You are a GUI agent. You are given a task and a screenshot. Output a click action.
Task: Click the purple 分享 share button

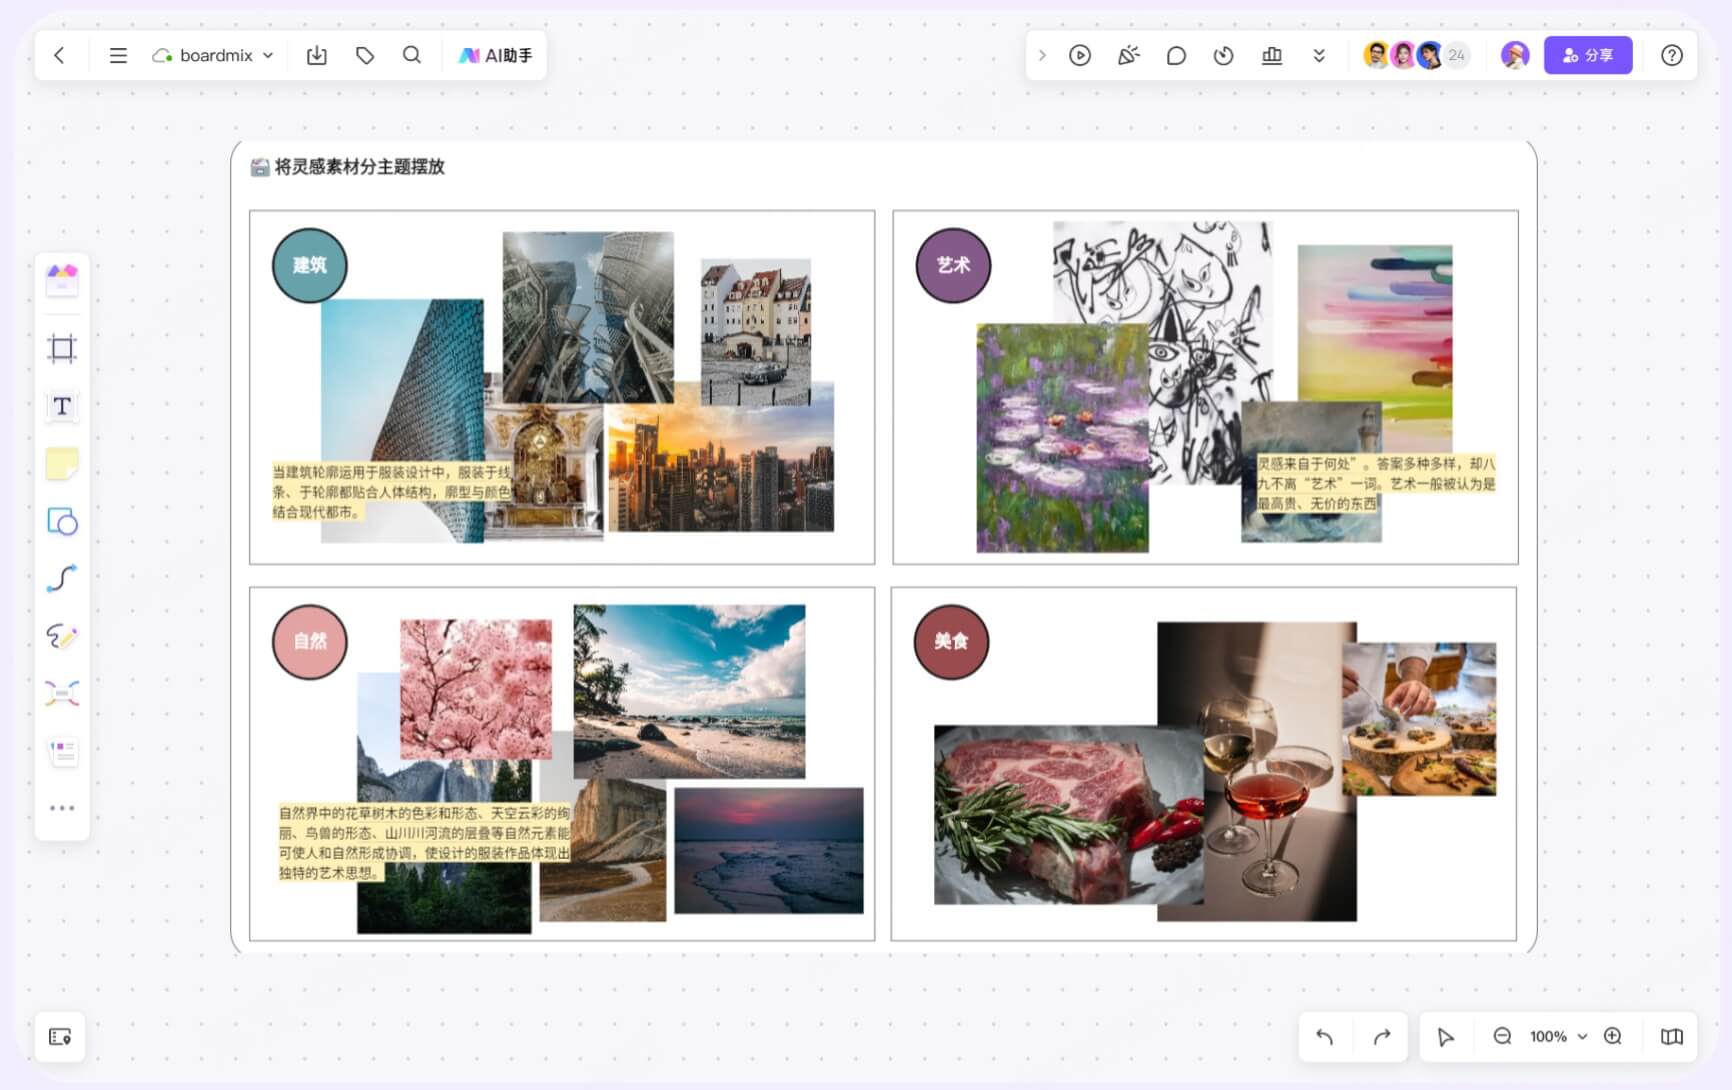coord(1588,55)
